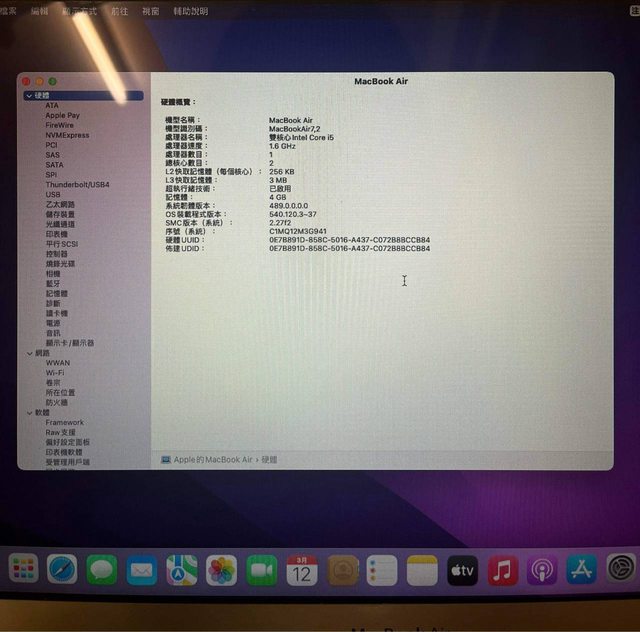Collapse the 網路 section chevron

pyautogui.click(x=29, y=354)
